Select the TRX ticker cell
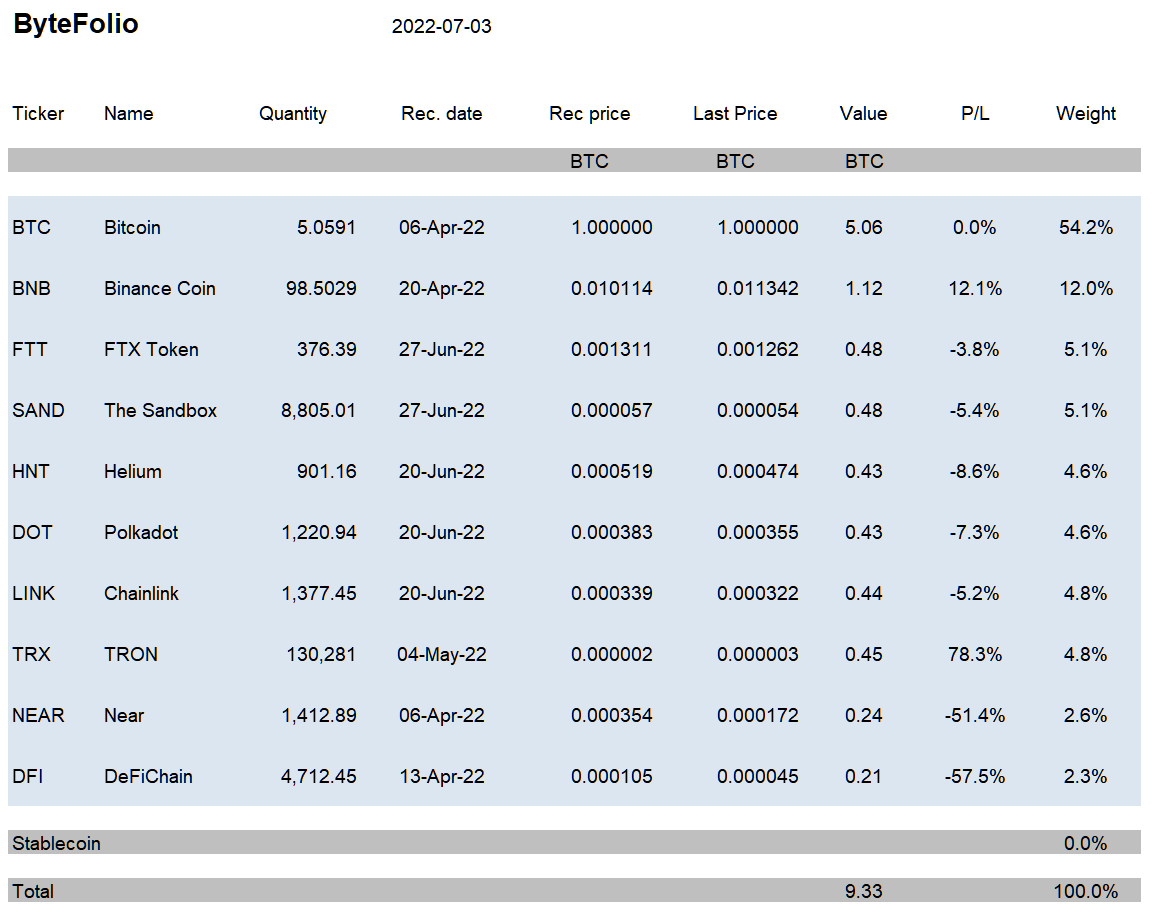This screenshot has height=917, width=1165. coord(31,654)
